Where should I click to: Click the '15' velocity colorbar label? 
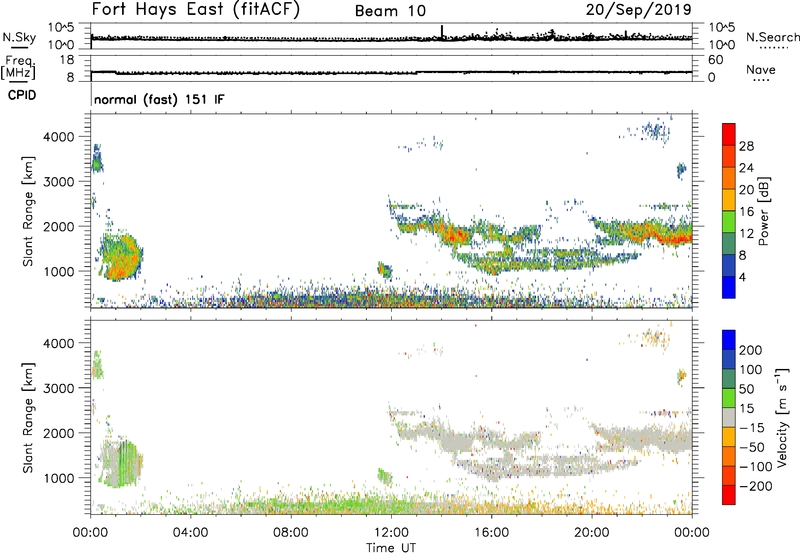[746, 408]
